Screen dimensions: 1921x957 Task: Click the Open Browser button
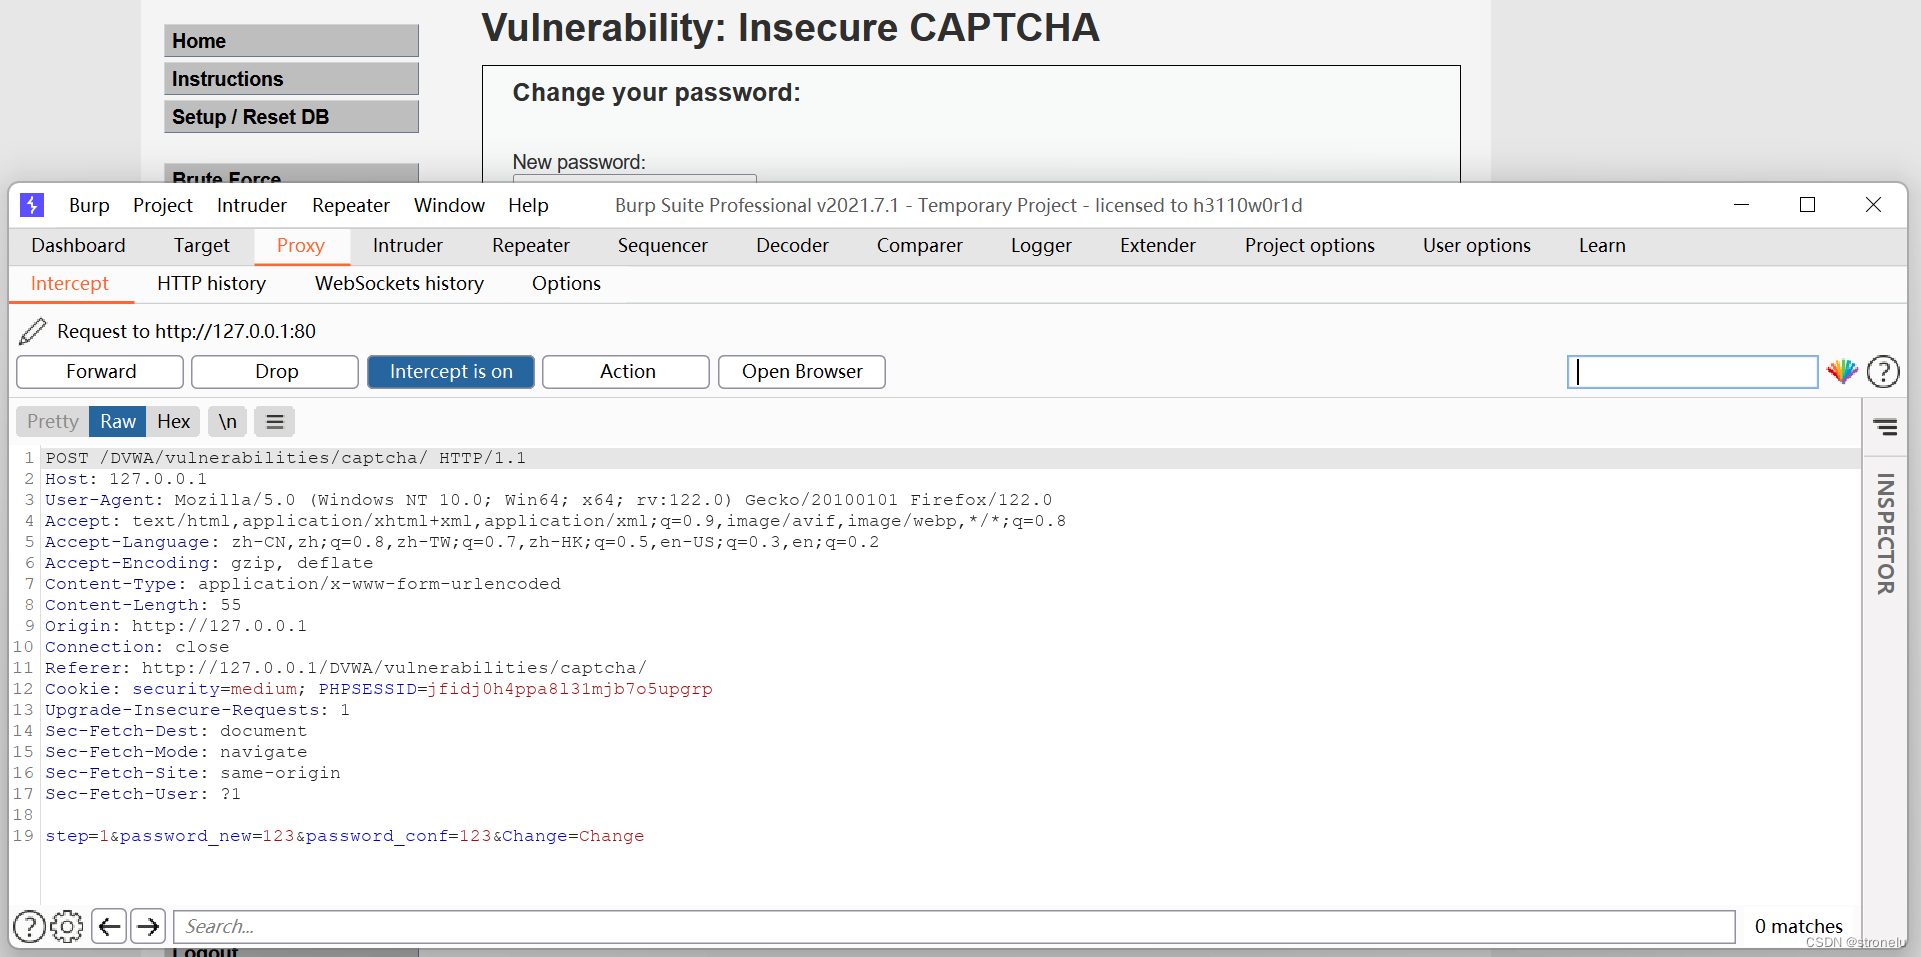[x=802, y=372]
